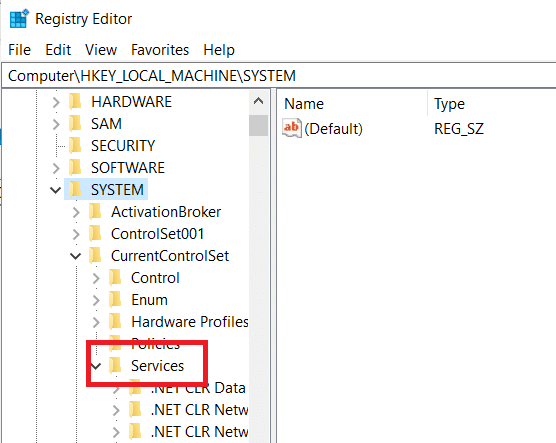556x443 pixels.
Task: Open the File menu
Action: 20,50
